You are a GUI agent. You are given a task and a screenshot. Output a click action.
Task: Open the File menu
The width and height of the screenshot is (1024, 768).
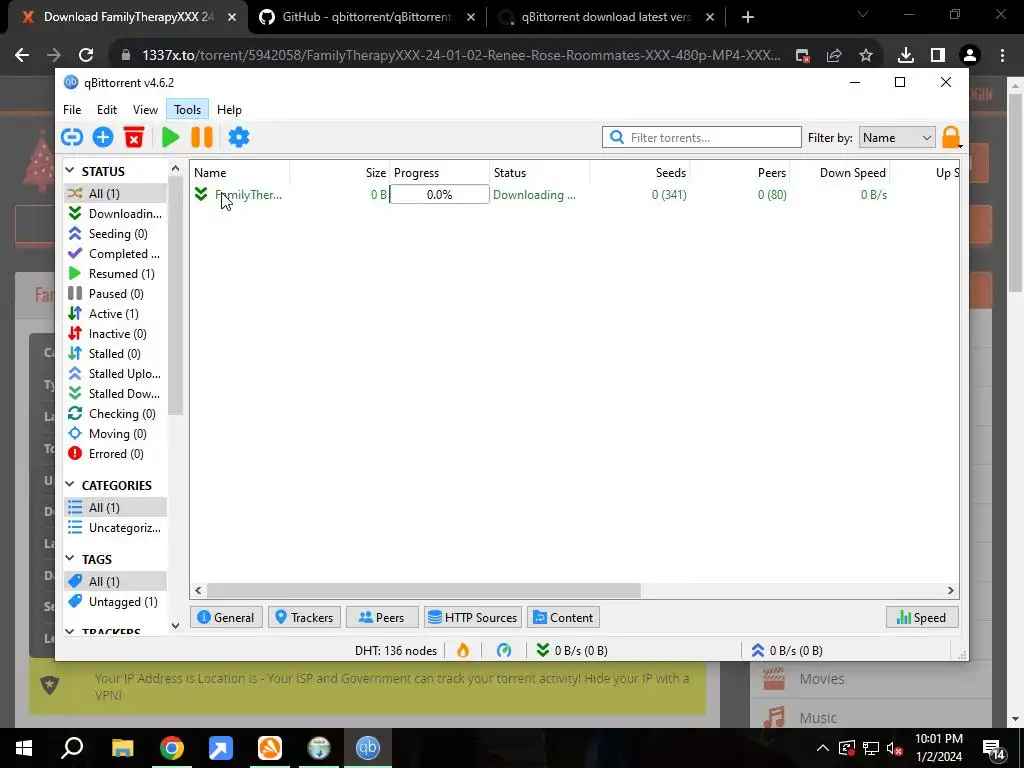(72, 110)
